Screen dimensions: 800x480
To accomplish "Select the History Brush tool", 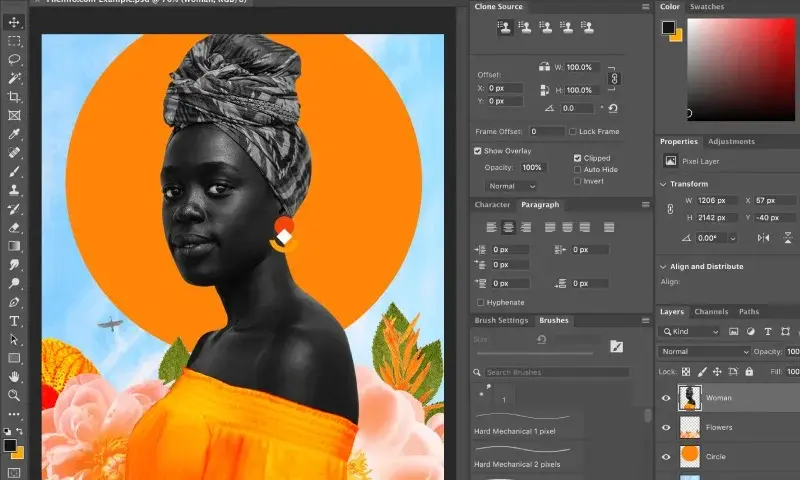I will pos(14,209).
